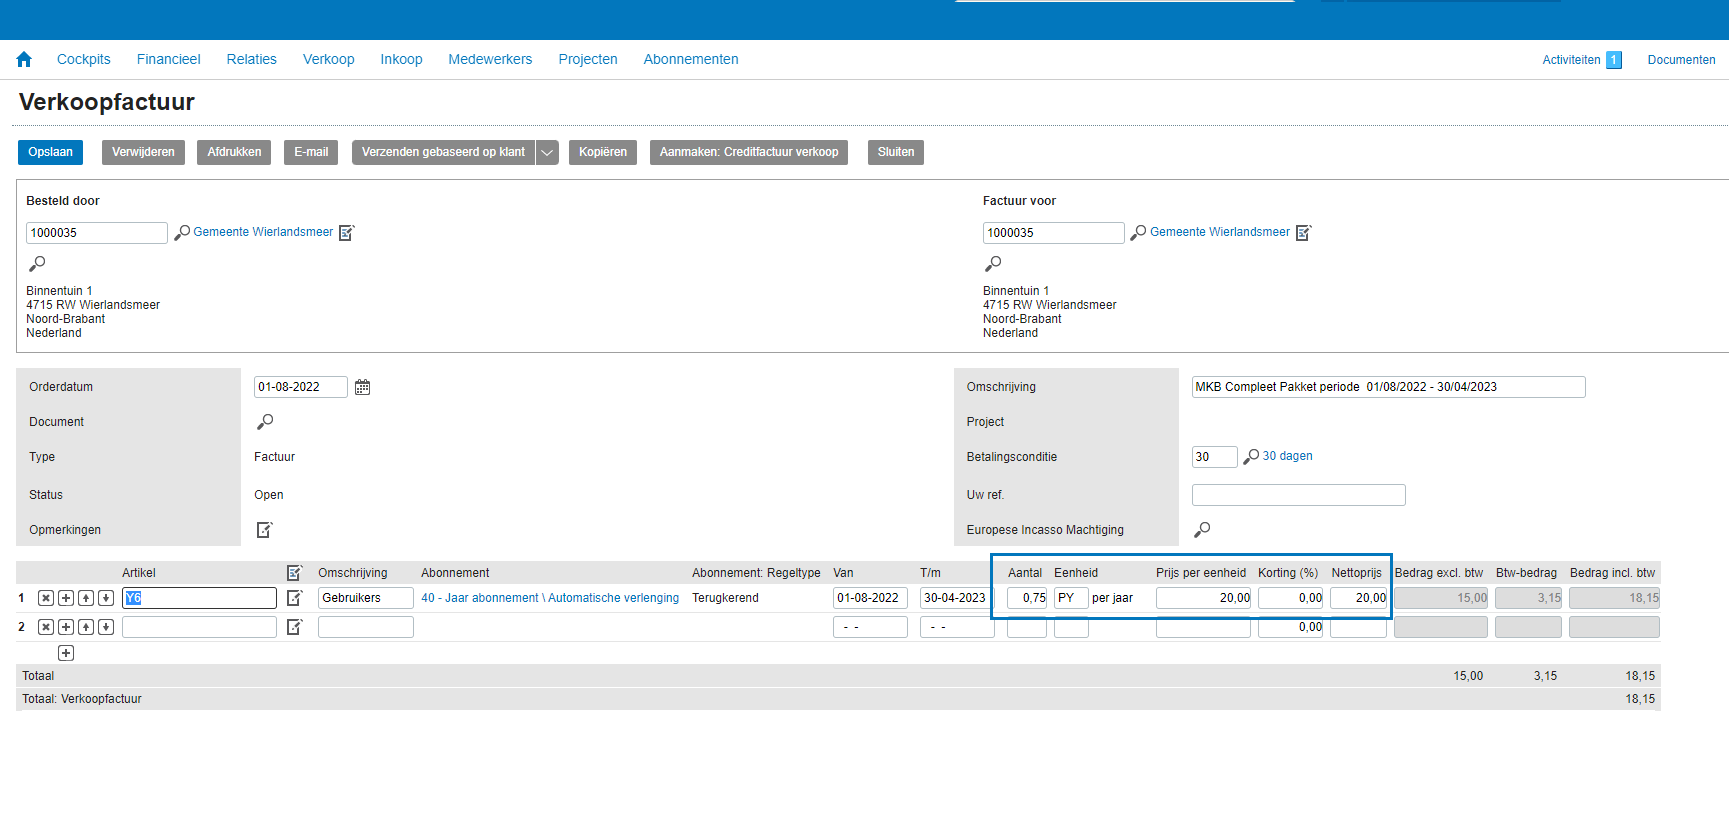Add new line below the table
1729x817 pixels.
coord(66,653)
